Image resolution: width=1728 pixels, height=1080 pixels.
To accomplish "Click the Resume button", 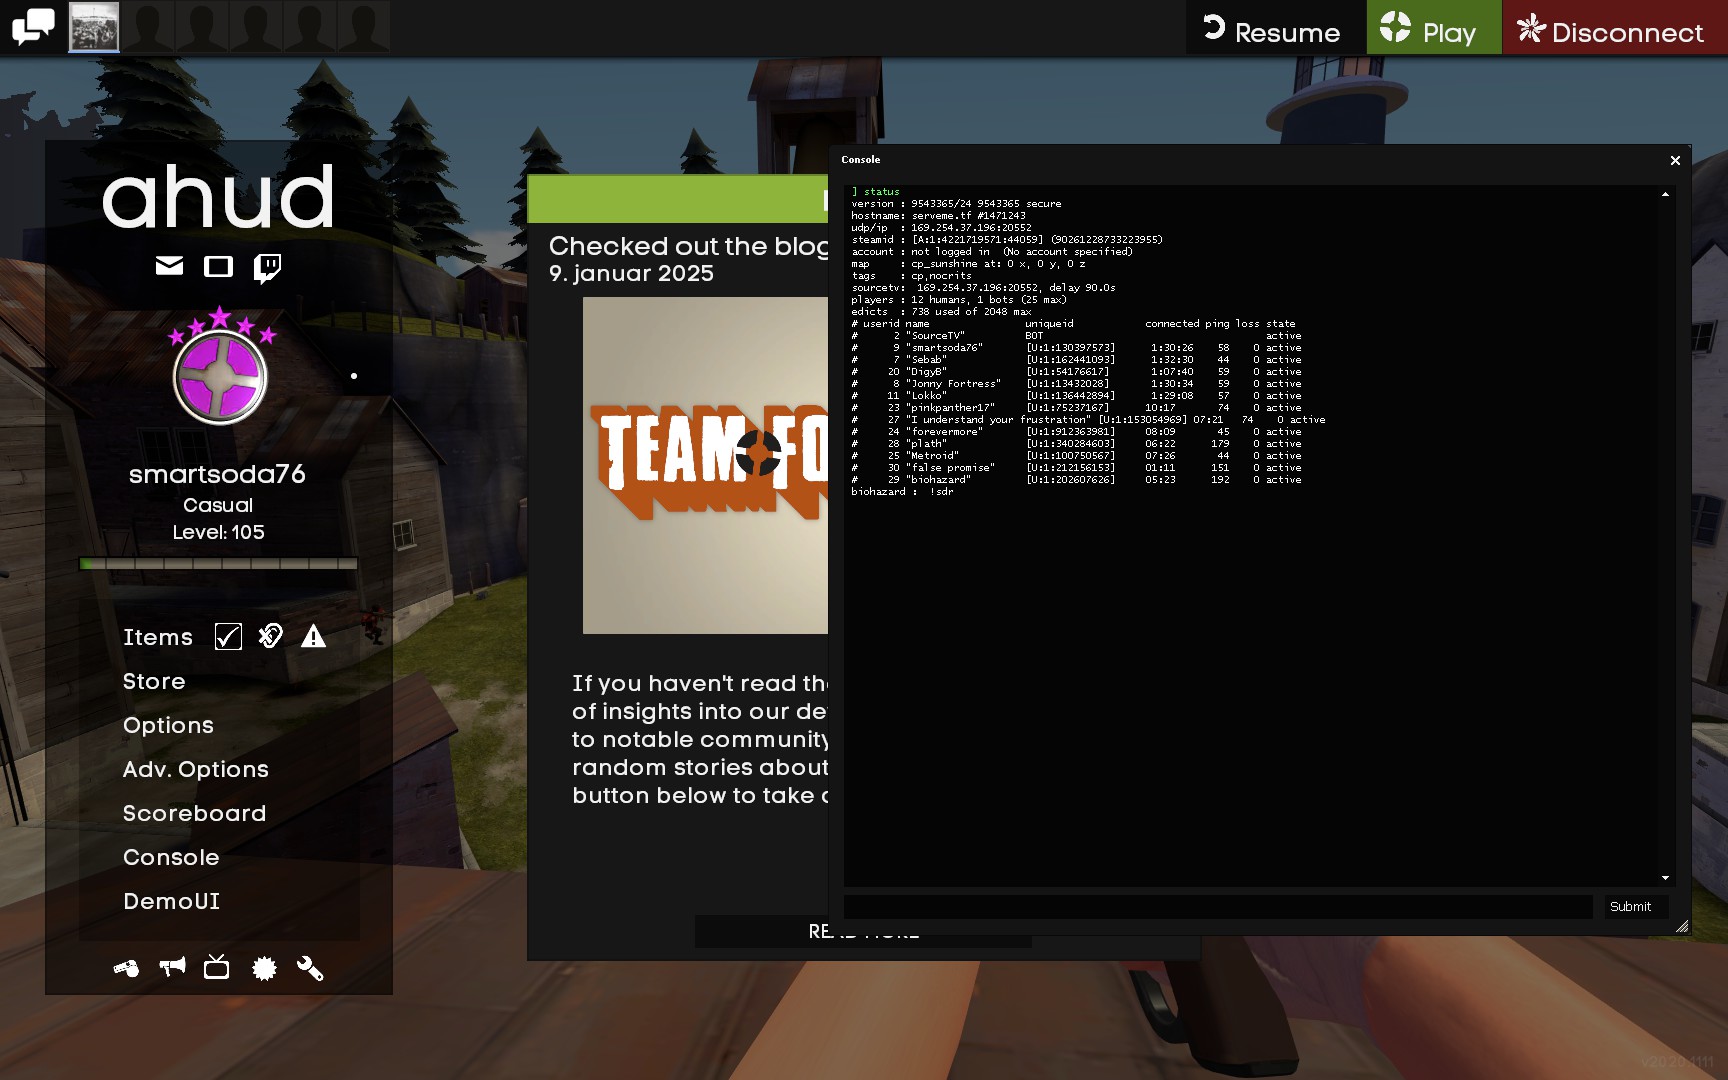I will click(1272, 30).
